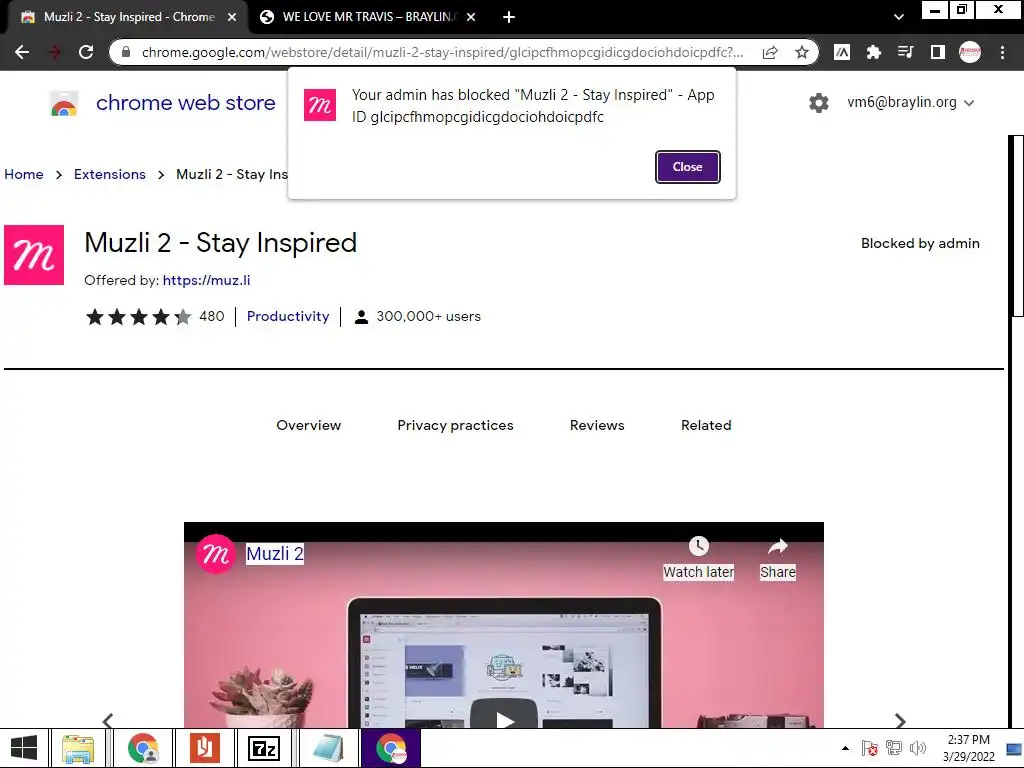
Task: Click the volume icon in system tray
Action: 918,748
